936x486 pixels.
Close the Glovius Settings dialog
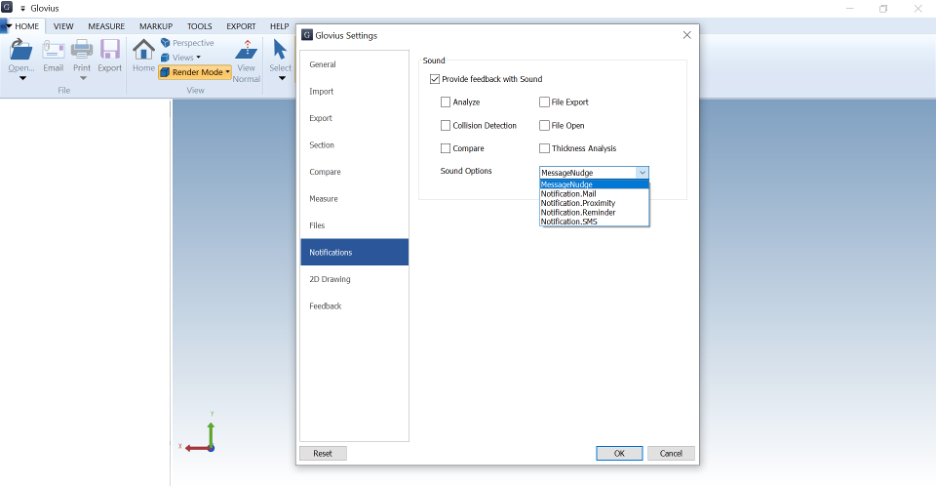(x=687, y=35)
